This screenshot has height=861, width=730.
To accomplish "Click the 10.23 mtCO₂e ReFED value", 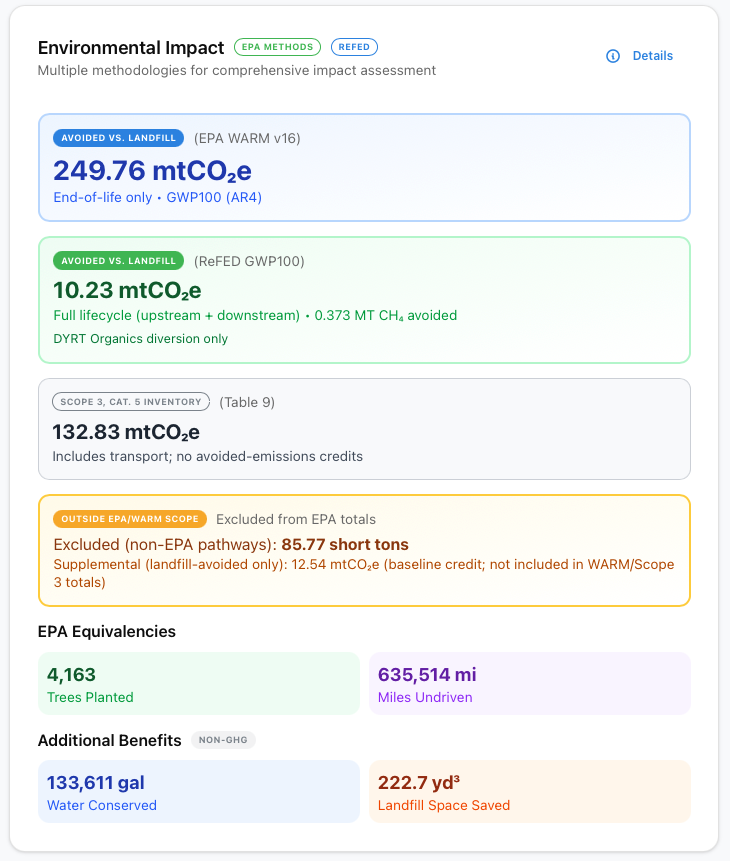I will coord(127,290).
